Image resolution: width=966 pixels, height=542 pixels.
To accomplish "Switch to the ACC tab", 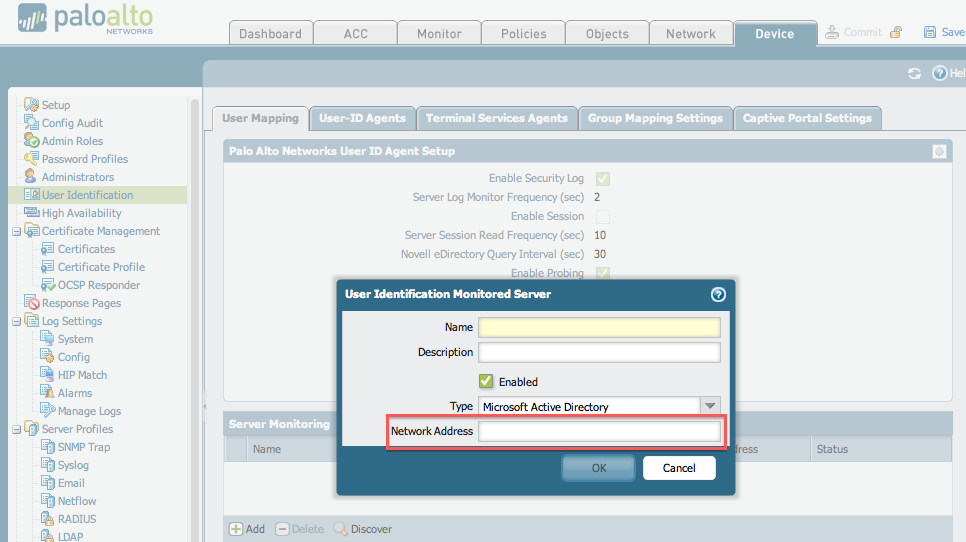I will point(355,33).
